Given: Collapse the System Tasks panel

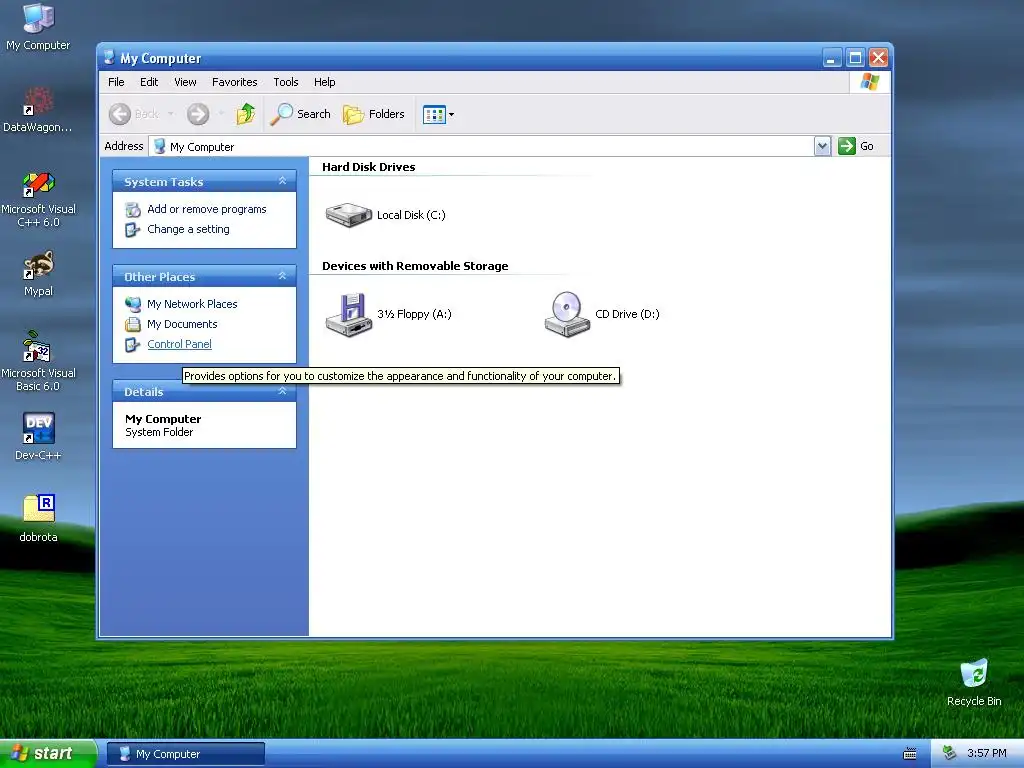Looking at the screenshot, I should tap(283, 181).
